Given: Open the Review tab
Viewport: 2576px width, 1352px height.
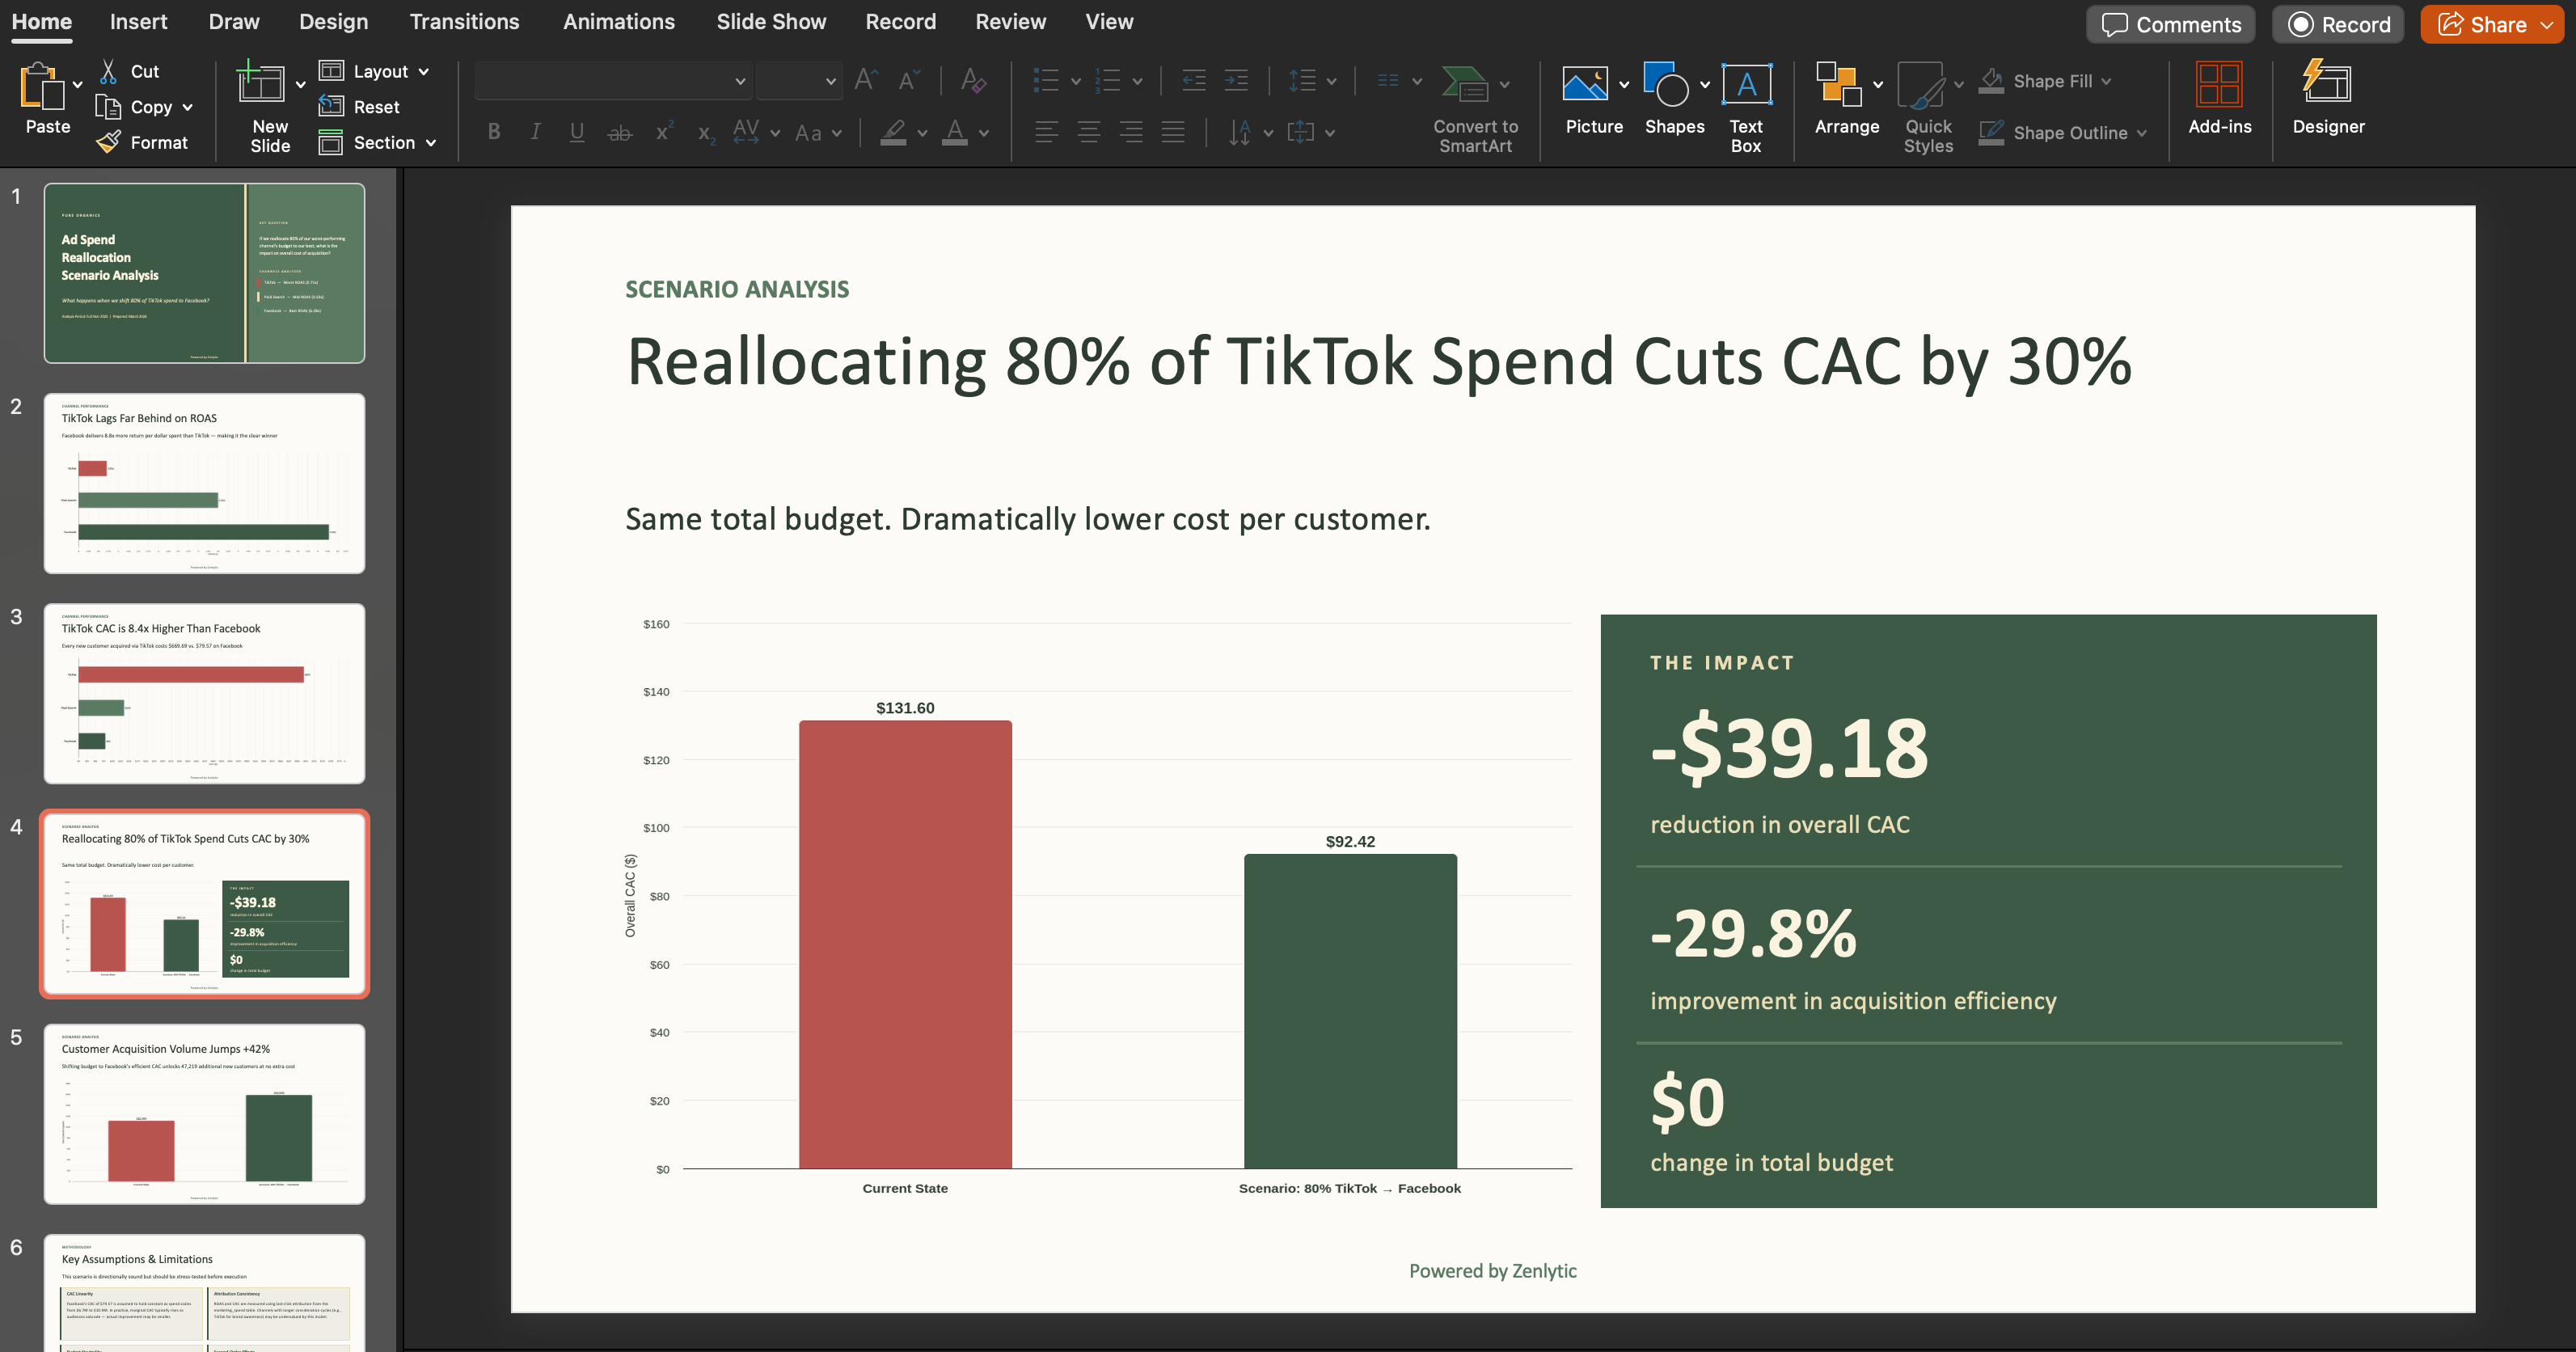Looking at the screenshot, I should [1011, 22].
